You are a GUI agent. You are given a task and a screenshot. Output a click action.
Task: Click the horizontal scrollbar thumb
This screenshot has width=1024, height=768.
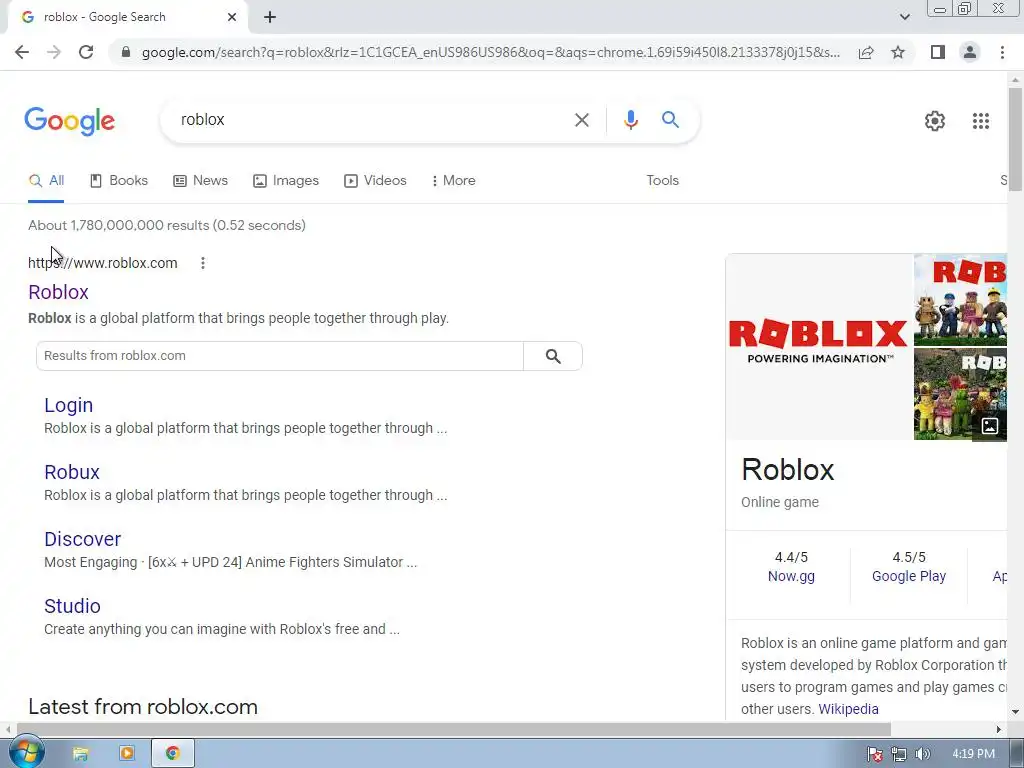pos(454,729)
